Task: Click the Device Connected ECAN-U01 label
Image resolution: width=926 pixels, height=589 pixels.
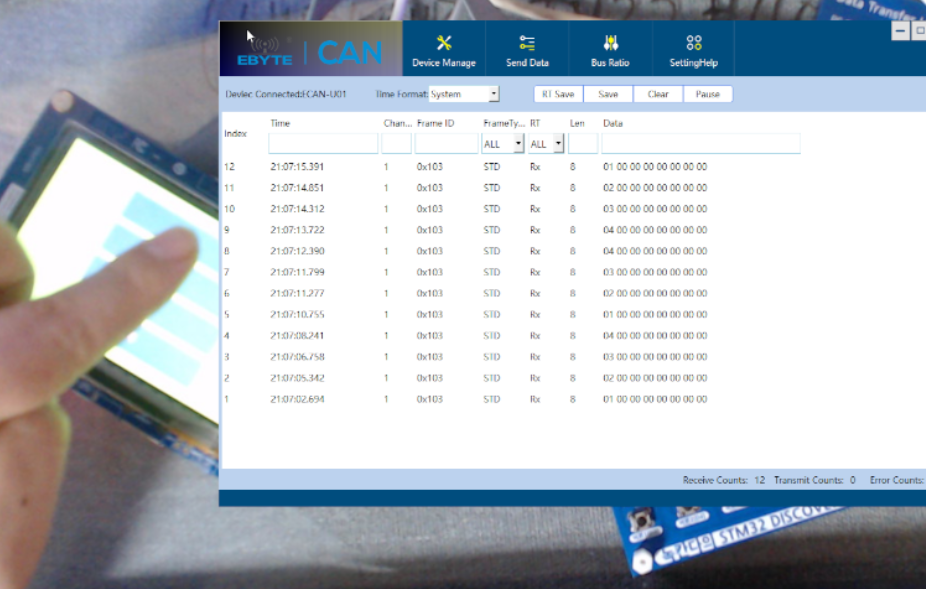Action: [x=286, y=94]
